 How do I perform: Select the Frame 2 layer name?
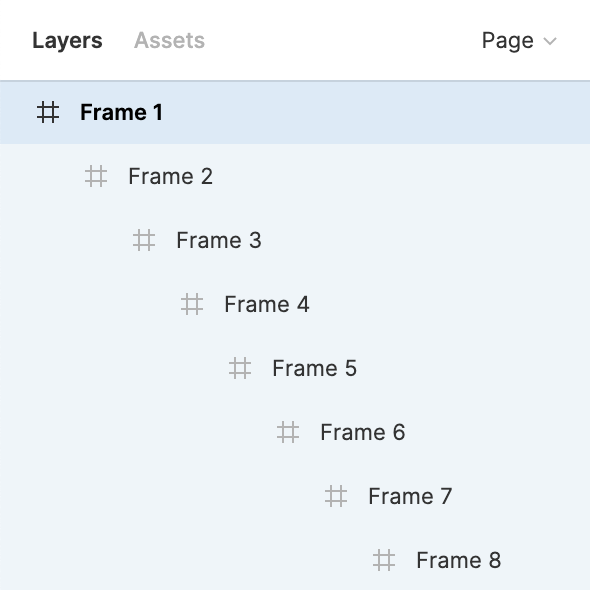[x=170, y=176]
